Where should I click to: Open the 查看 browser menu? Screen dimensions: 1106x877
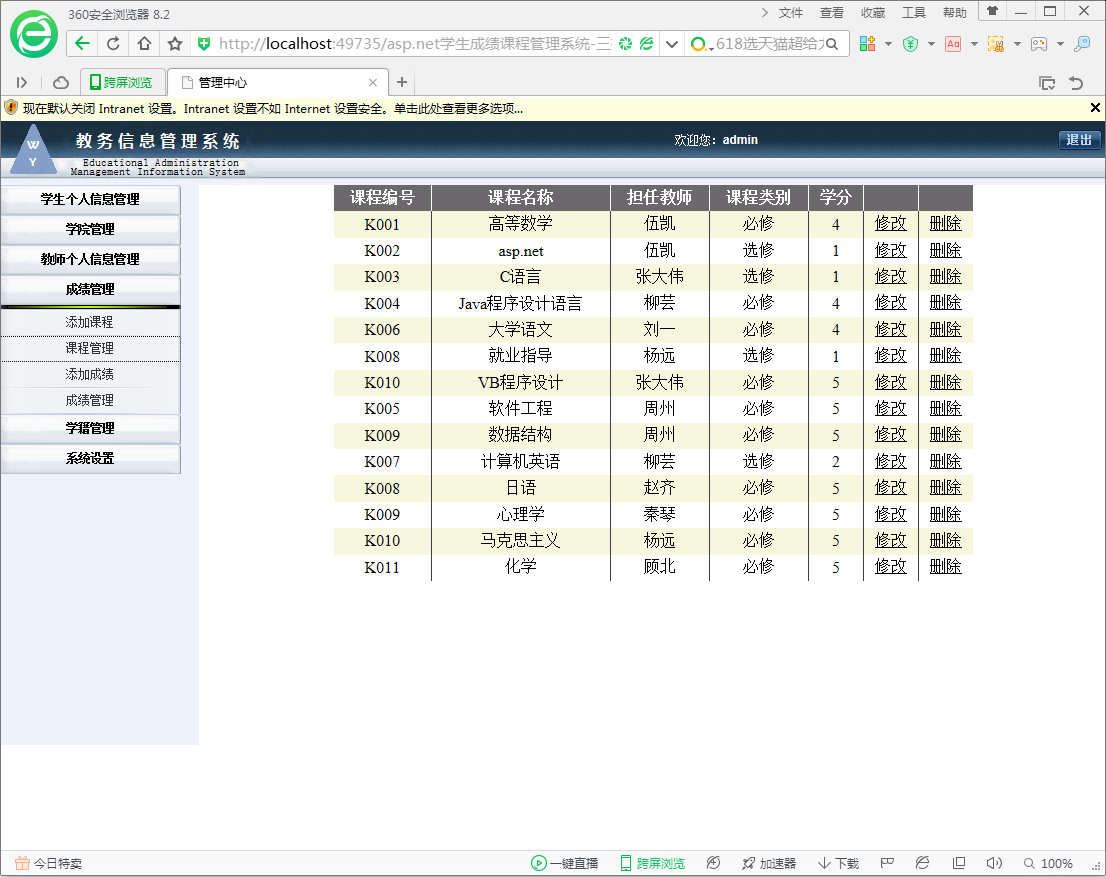click(832, 13)
